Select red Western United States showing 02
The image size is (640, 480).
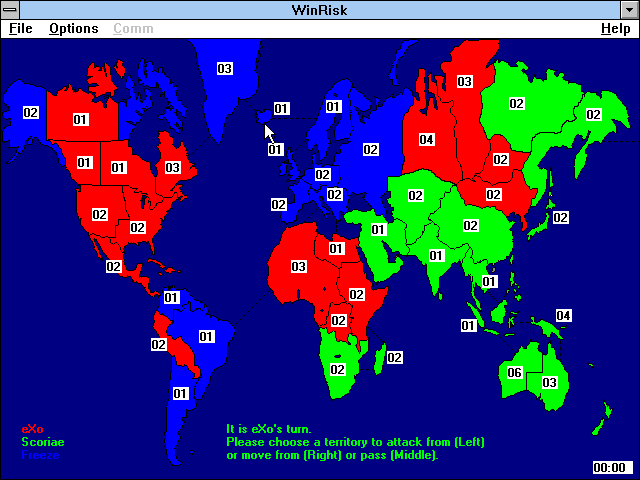coord(100,215)
